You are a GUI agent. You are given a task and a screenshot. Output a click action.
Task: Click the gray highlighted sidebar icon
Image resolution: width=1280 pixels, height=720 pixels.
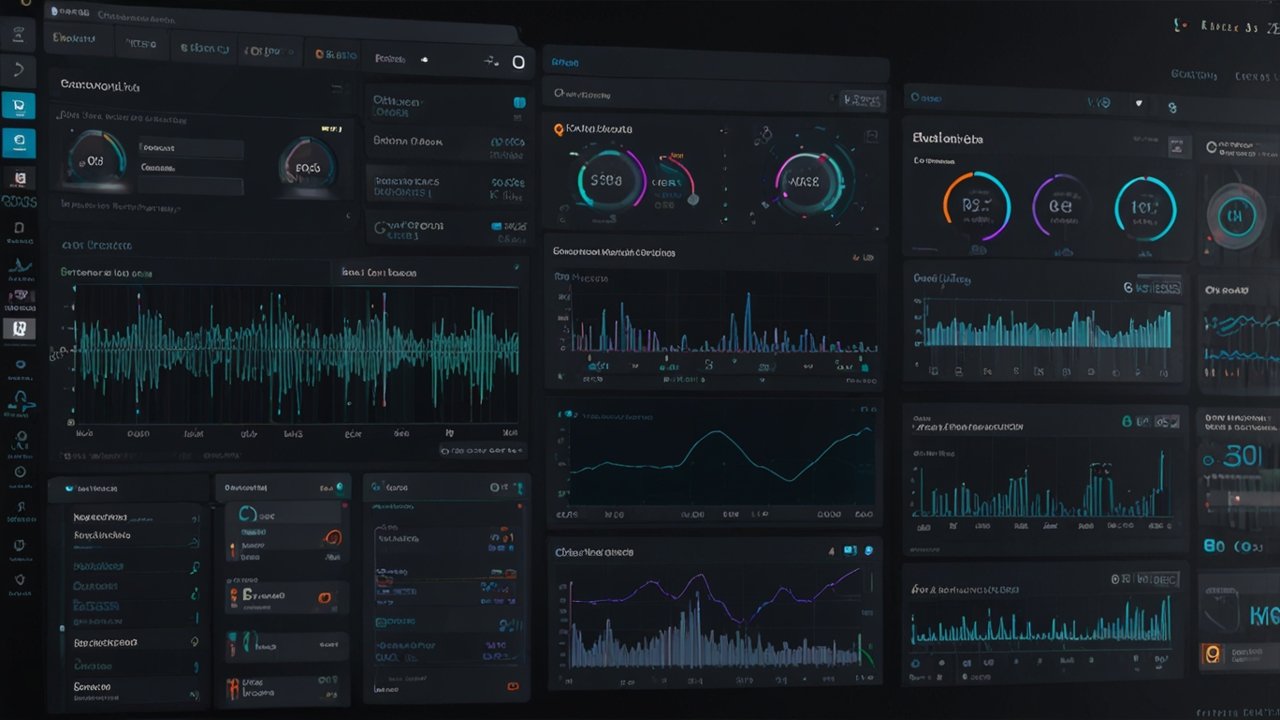click(x=18, y=328)
